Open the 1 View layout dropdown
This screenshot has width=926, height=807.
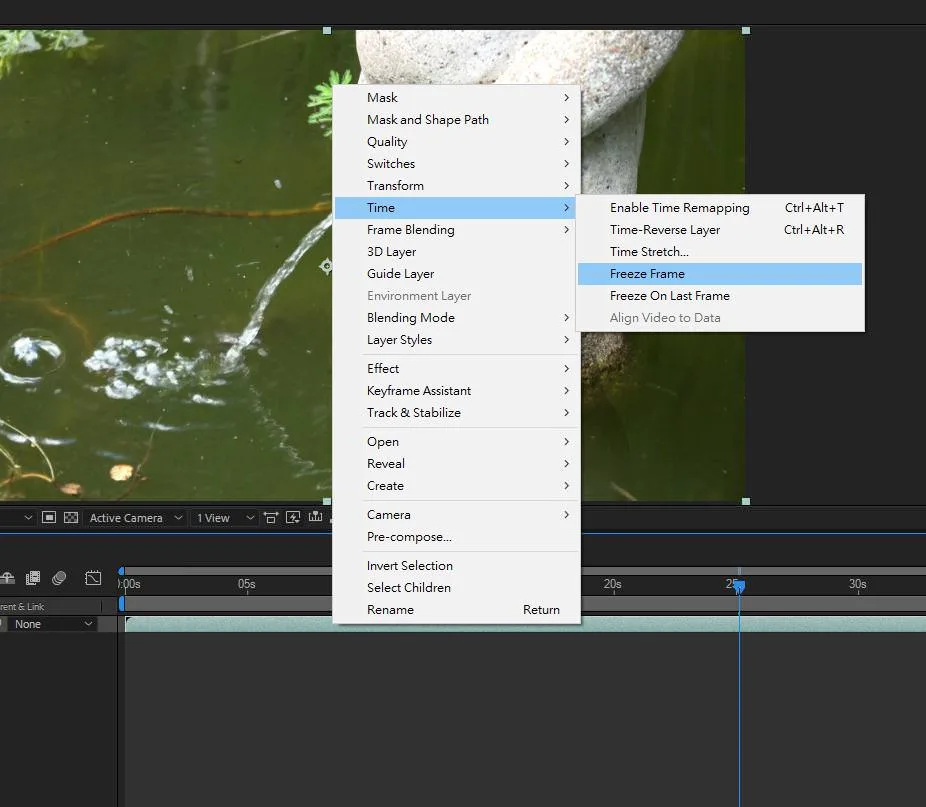(225, 518)
